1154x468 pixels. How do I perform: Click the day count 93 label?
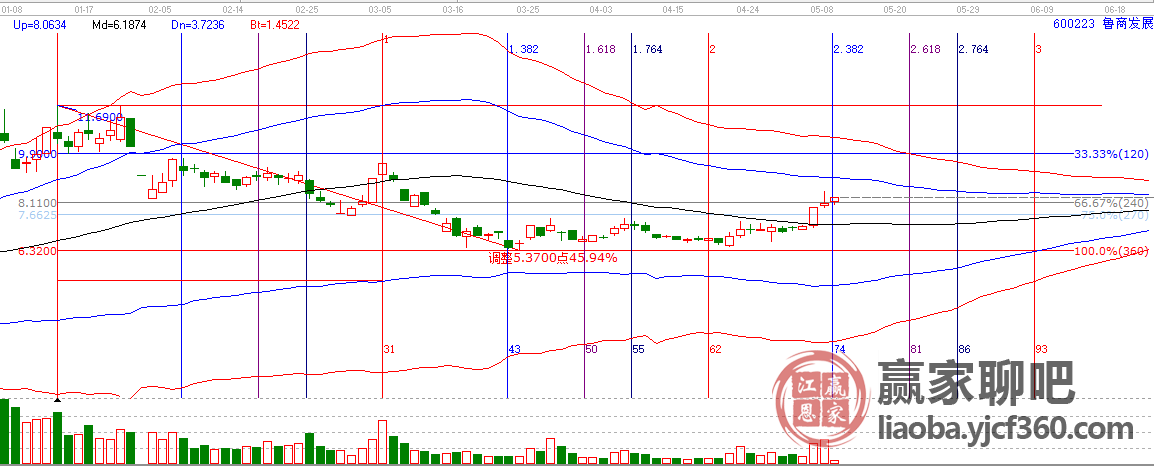[1041, 349]
